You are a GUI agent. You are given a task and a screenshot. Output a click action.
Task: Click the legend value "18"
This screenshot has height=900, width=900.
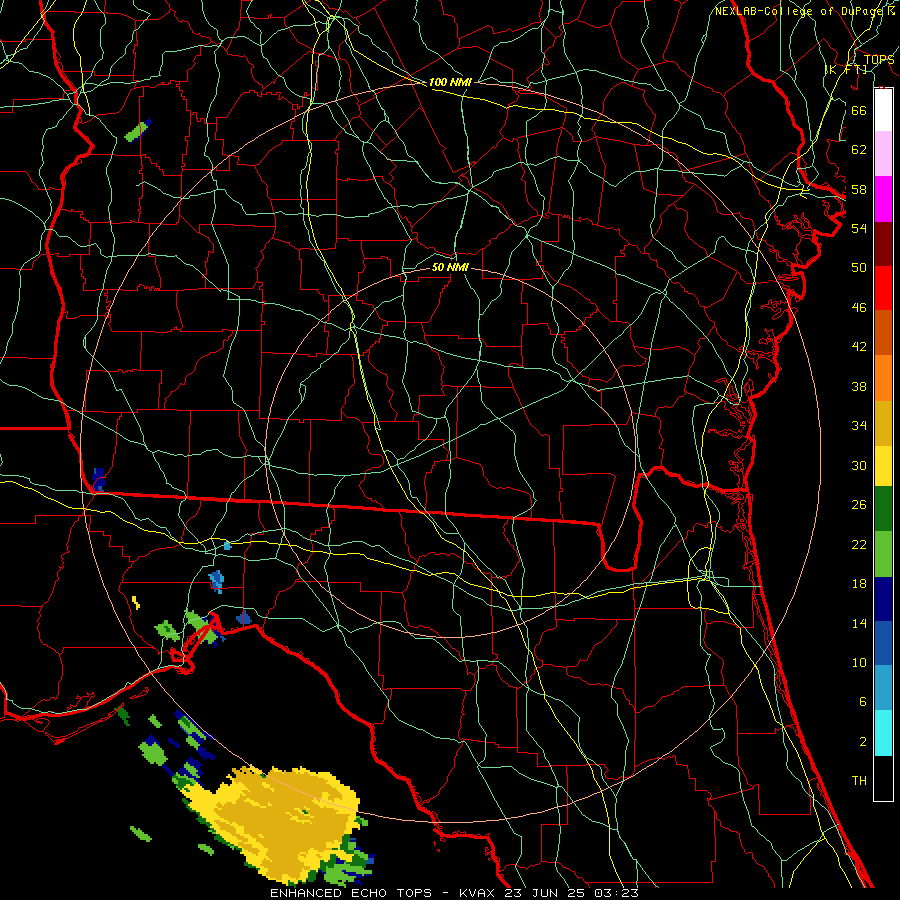(859, 584)
